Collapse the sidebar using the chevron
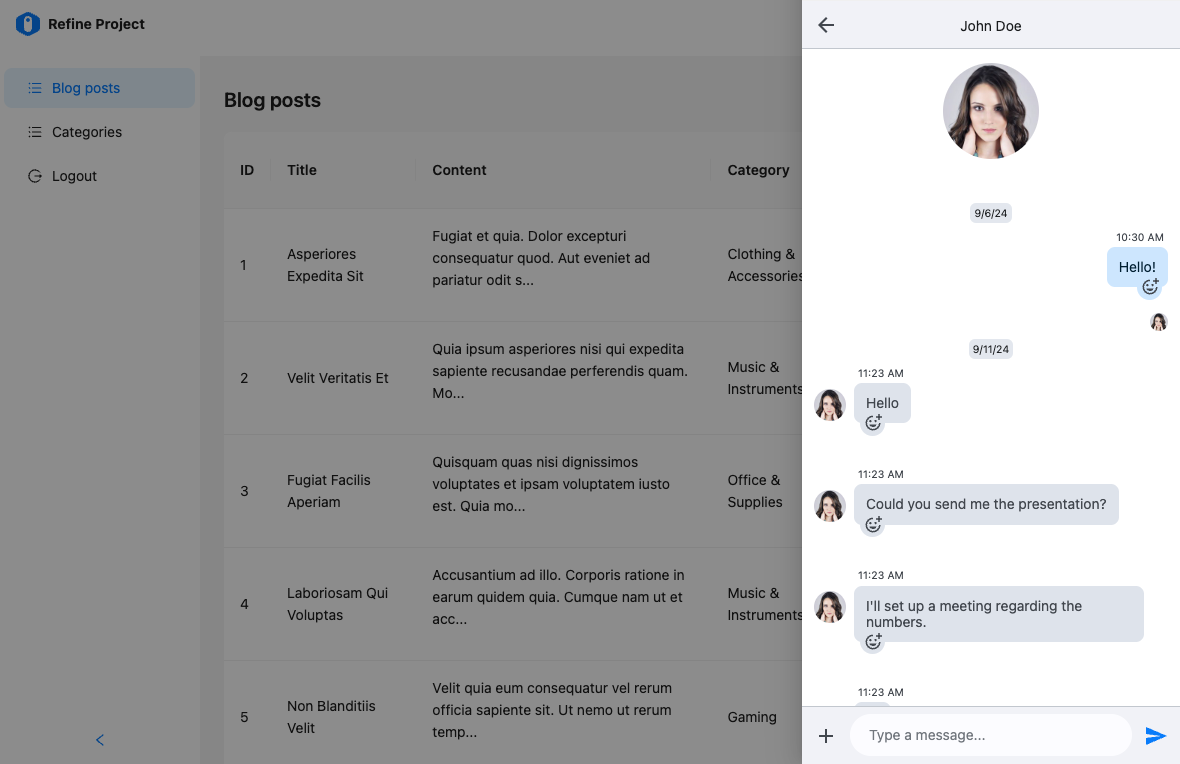Image resolution: width=1180 pixels, height=764 pixels. [99, 740]
